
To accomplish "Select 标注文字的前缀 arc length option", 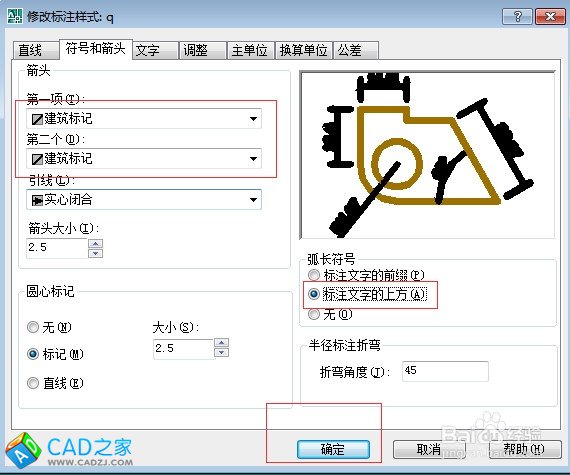I will 314,275.
